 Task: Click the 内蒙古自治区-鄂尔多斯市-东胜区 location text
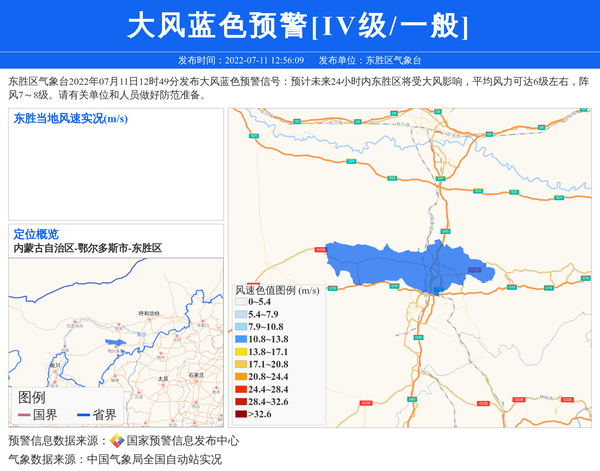tap(88, 248)
